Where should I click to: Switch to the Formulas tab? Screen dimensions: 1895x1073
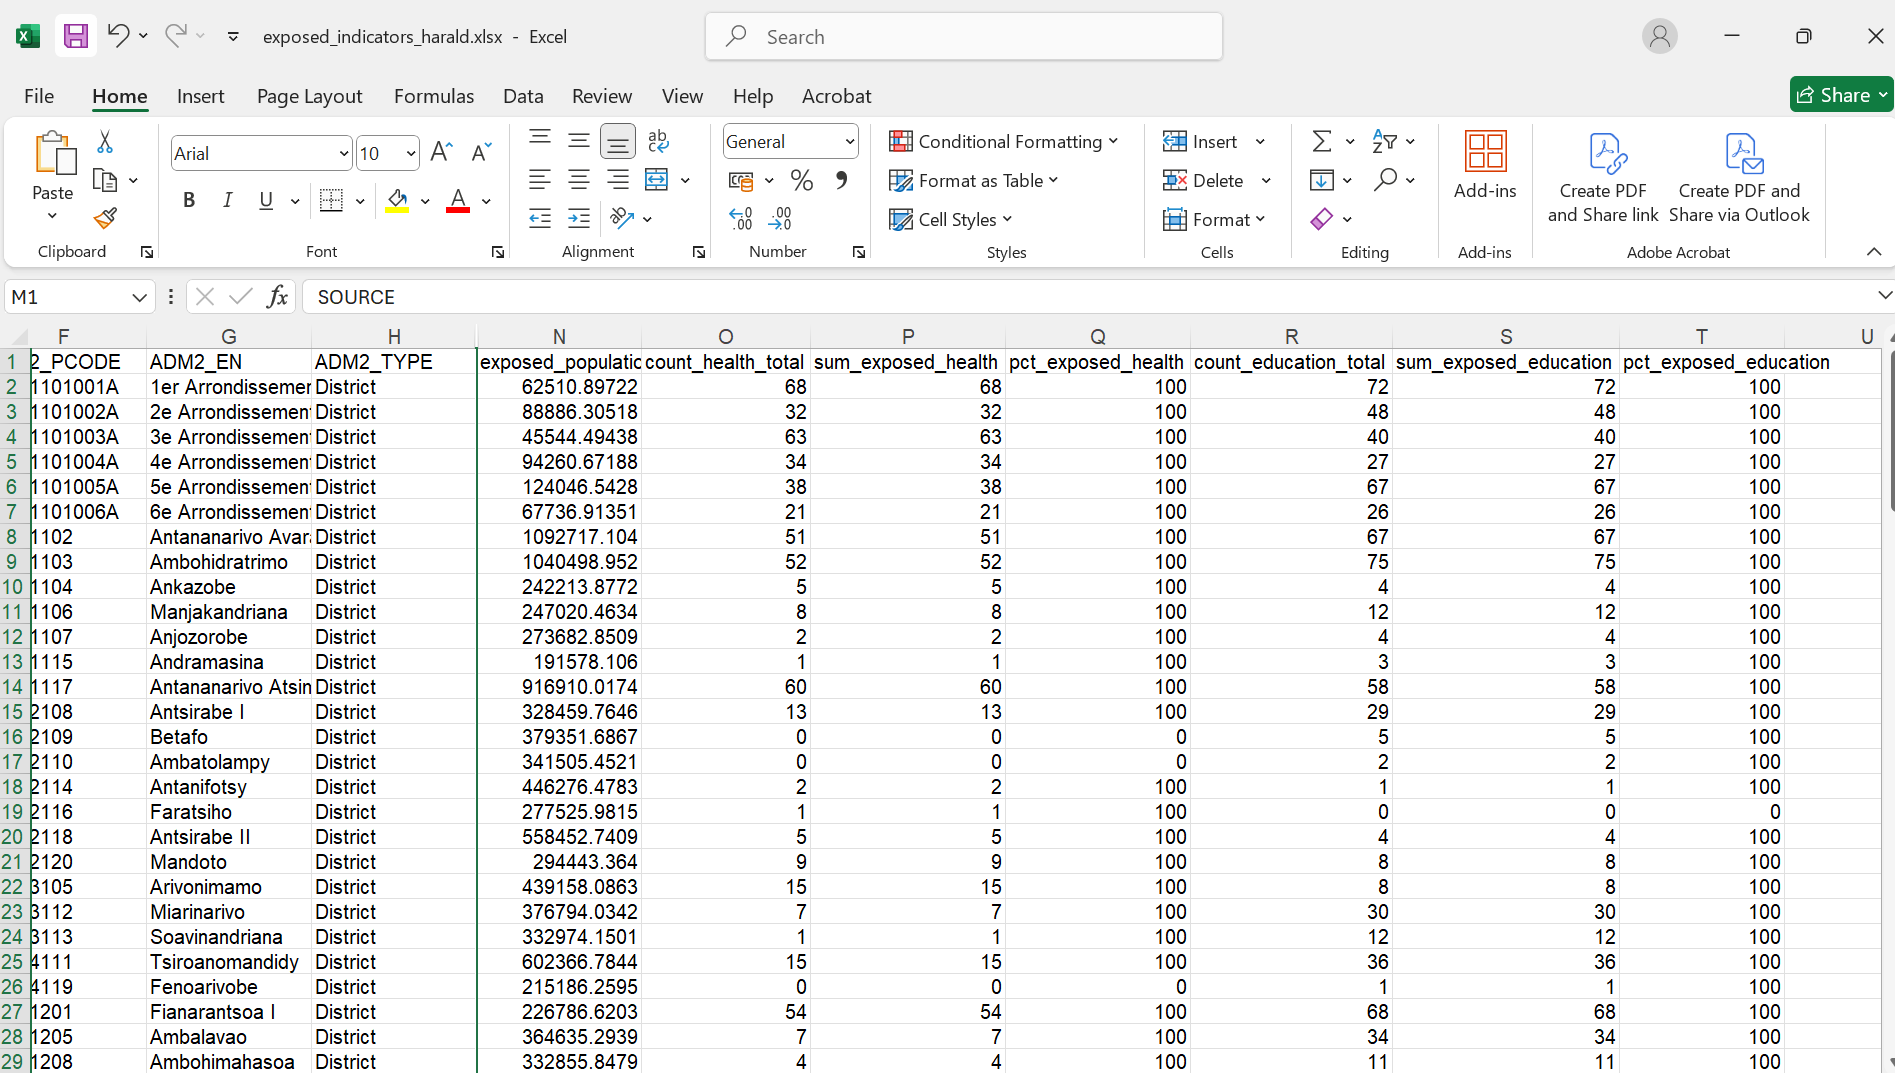pos(434,96)
